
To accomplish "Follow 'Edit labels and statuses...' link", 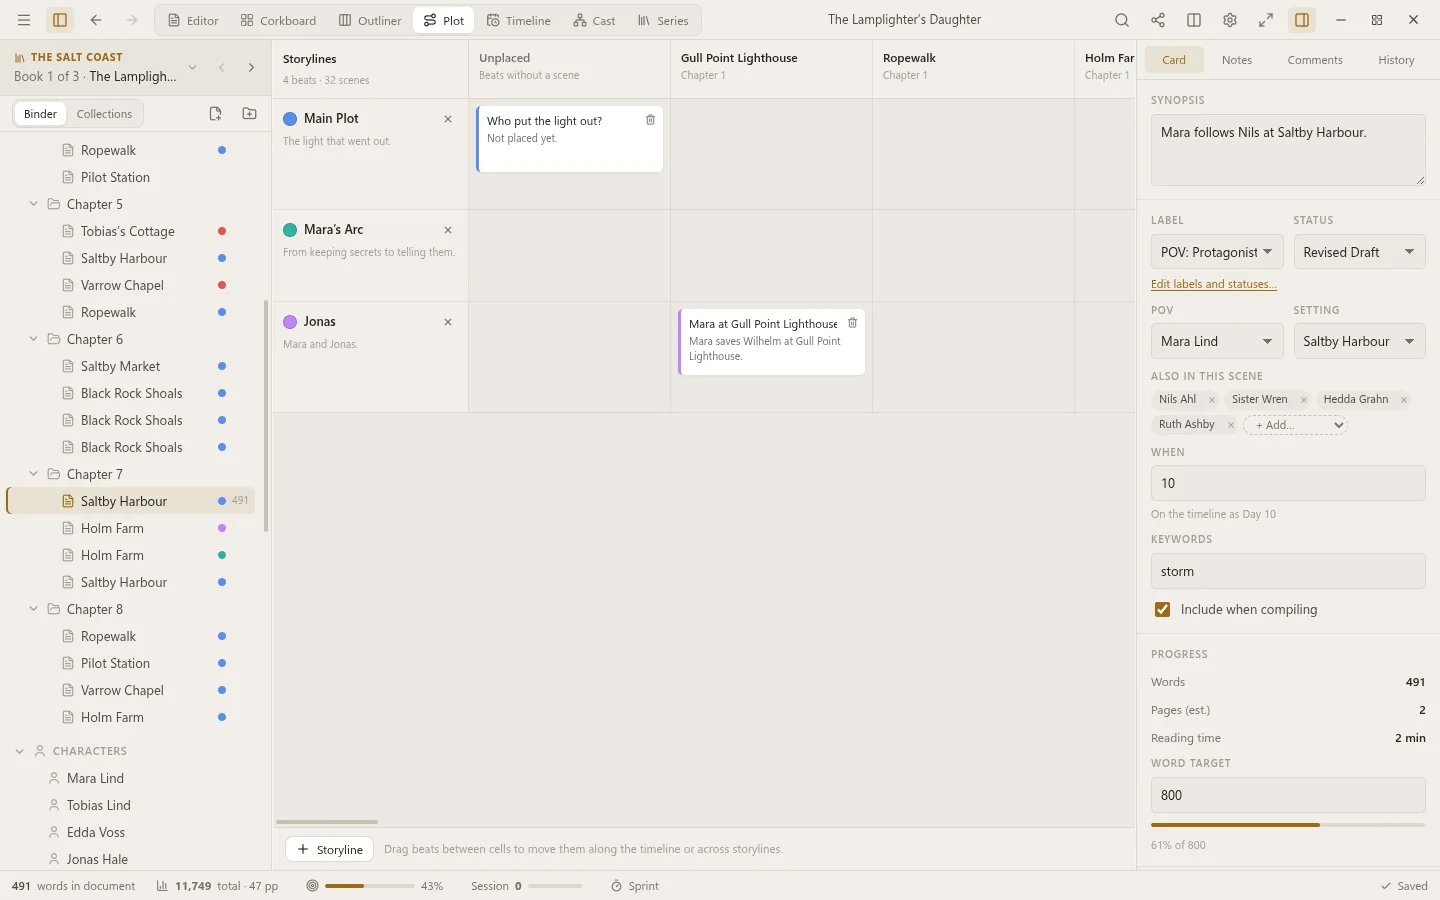I will coord(1214,284).
